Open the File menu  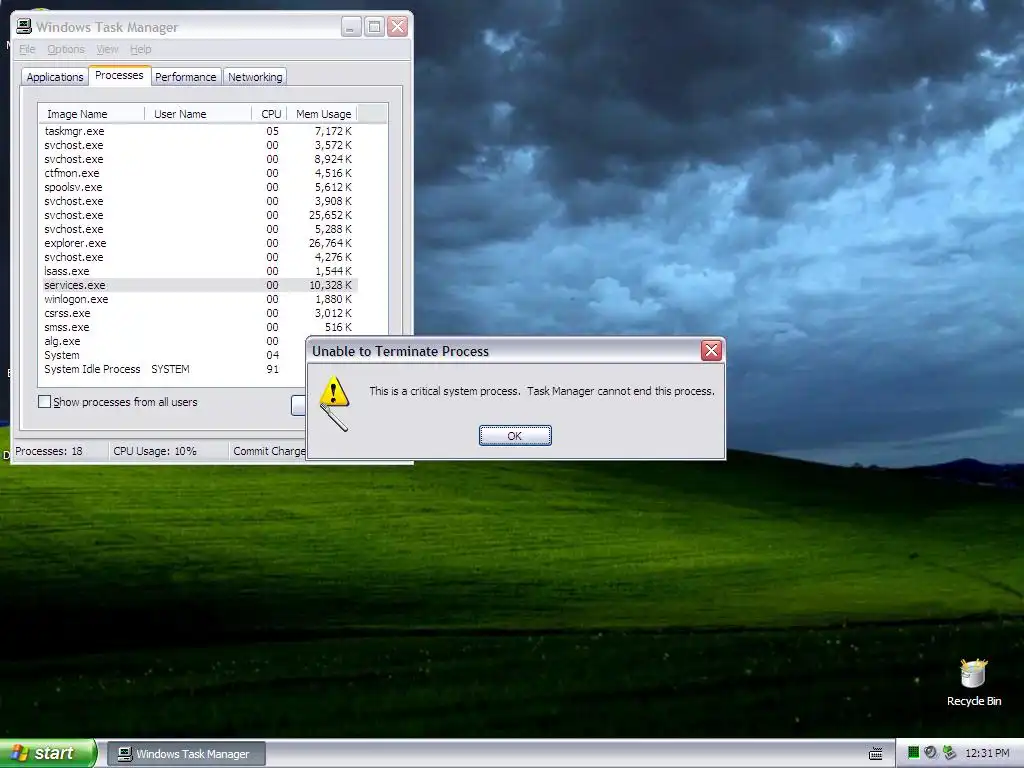27,49
